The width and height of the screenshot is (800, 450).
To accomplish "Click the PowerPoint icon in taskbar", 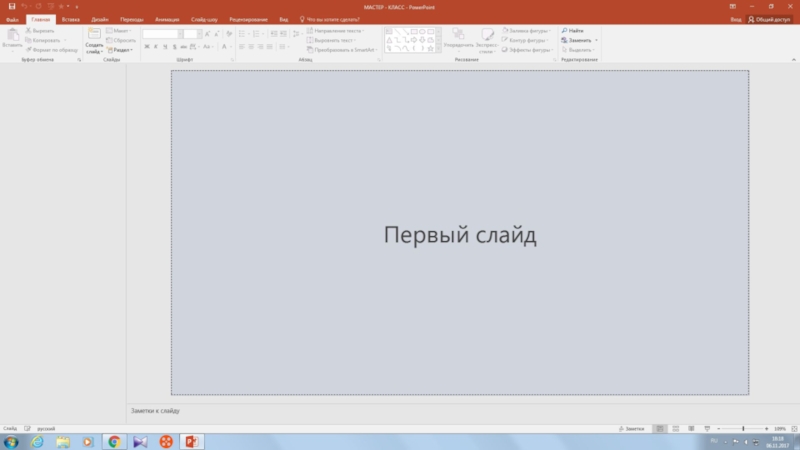I will pos(191,441).
